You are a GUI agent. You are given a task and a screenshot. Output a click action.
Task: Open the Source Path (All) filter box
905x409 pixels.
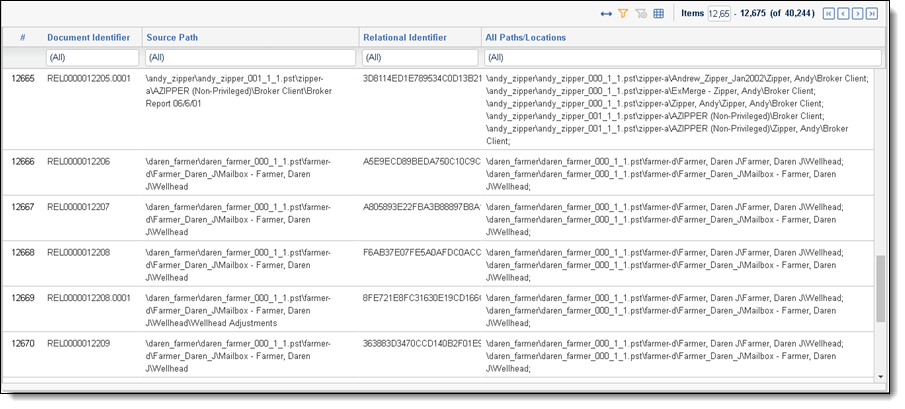(250, 57)
